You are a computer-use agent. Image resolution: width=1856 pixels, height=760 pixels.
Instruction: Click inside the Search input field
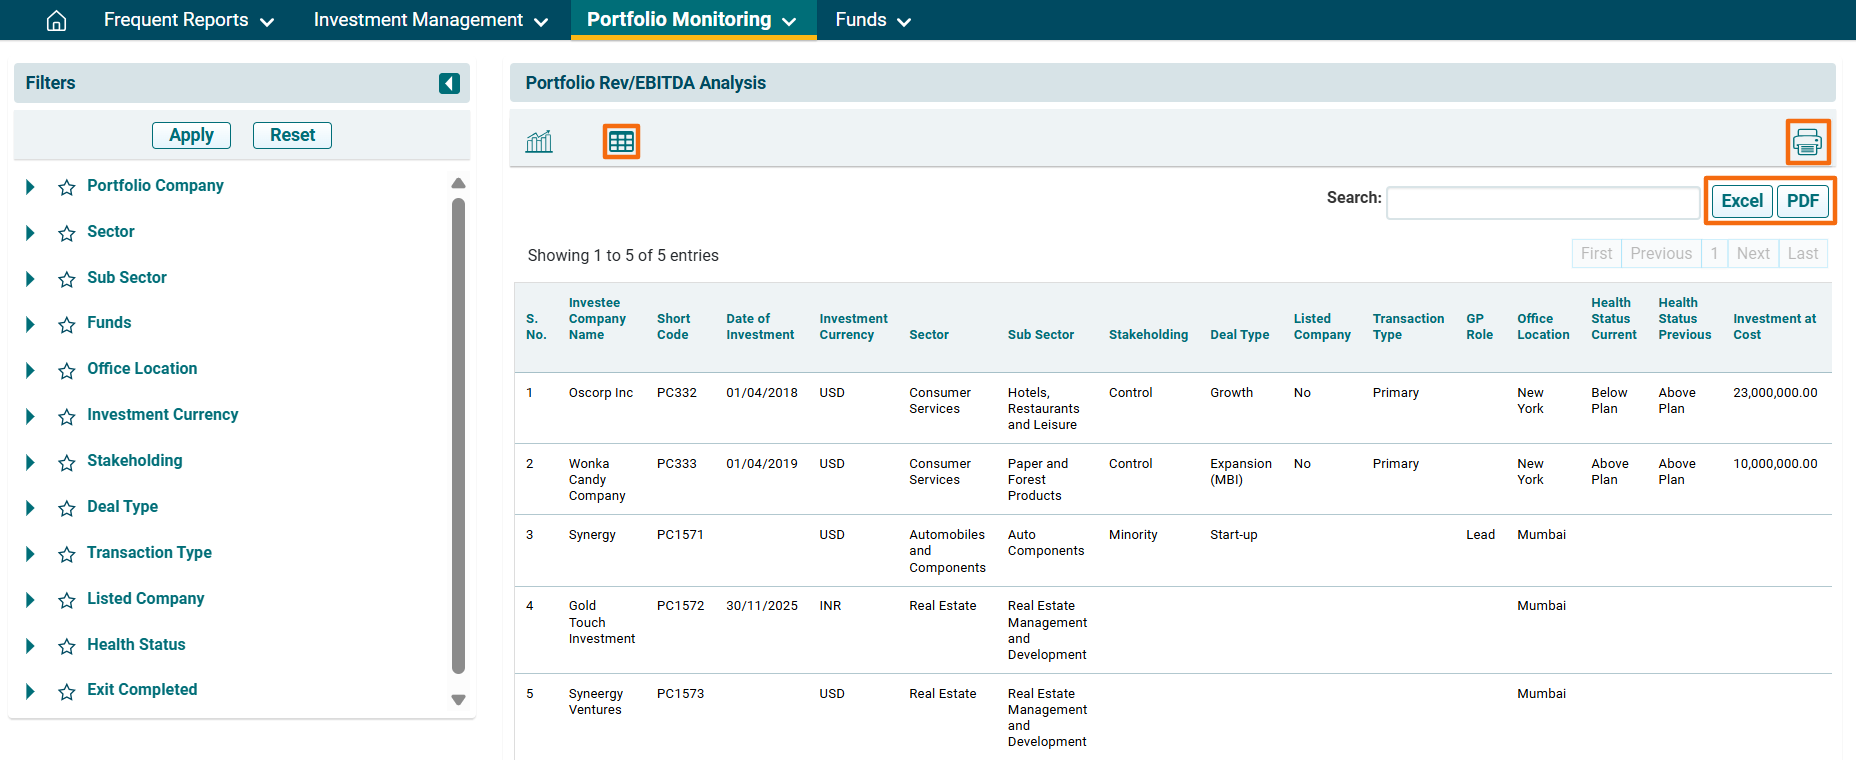1542,203
